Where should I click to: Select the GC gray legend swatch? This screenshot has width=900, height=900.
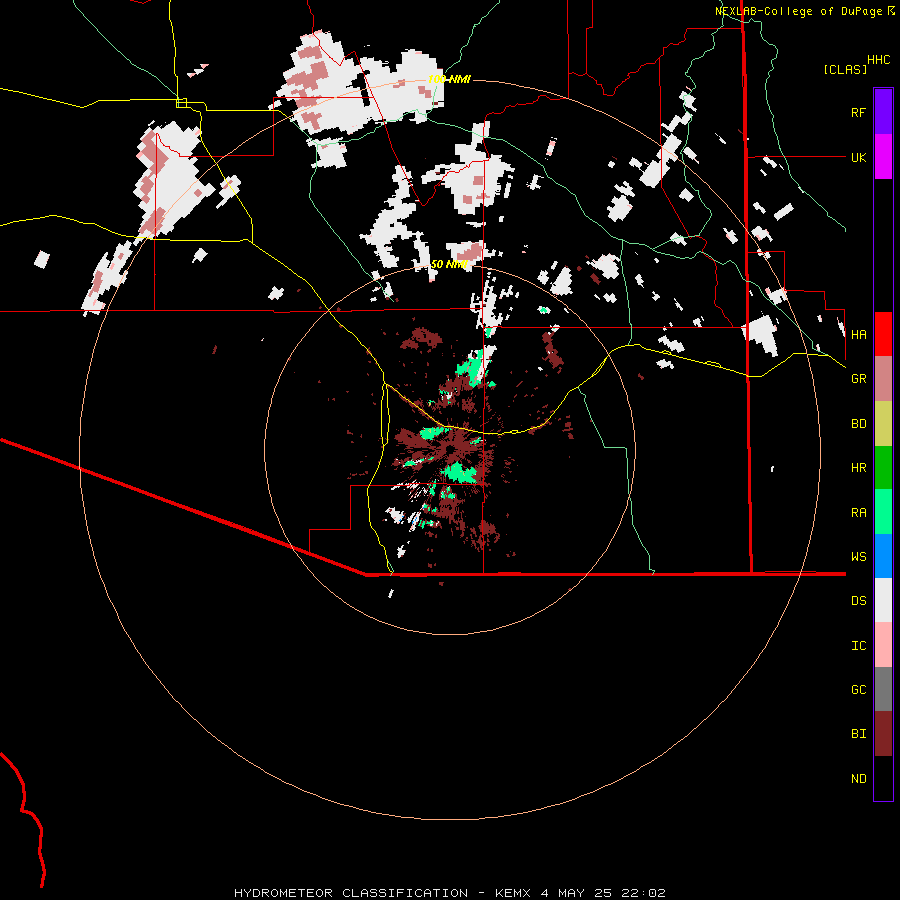(x=883, y=689)
